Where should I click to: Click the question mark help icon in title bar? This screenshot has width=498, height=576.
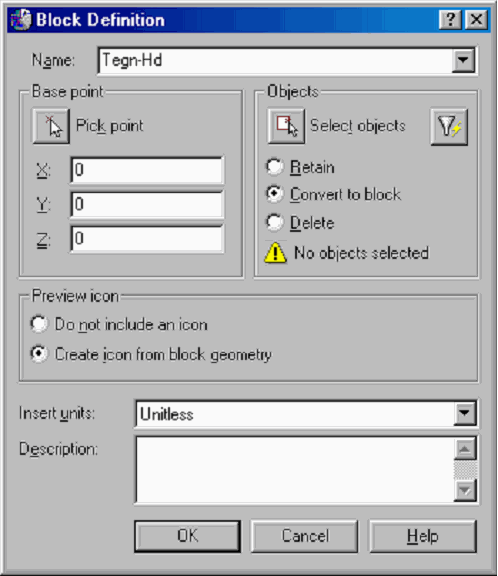(x=450, y=19)
